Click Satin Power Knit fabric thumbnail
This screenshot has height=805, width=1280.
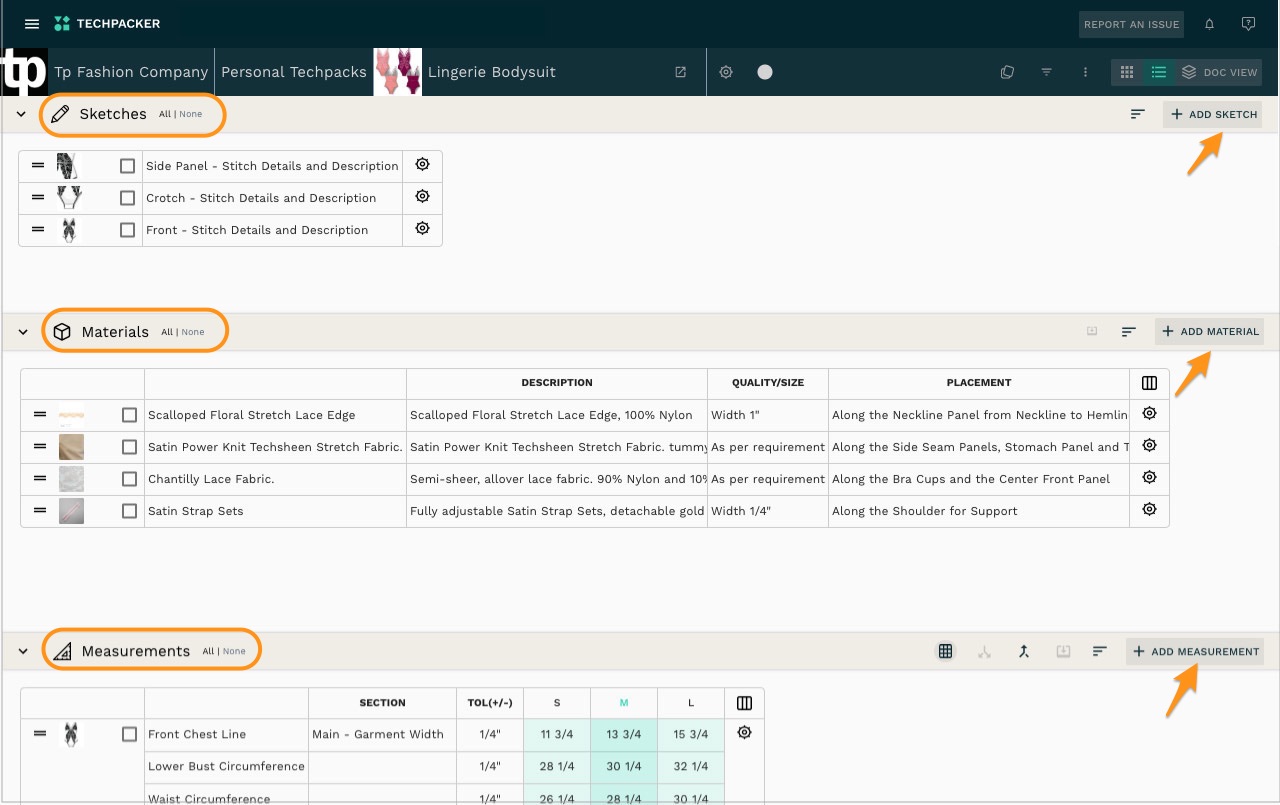point(71,447)
